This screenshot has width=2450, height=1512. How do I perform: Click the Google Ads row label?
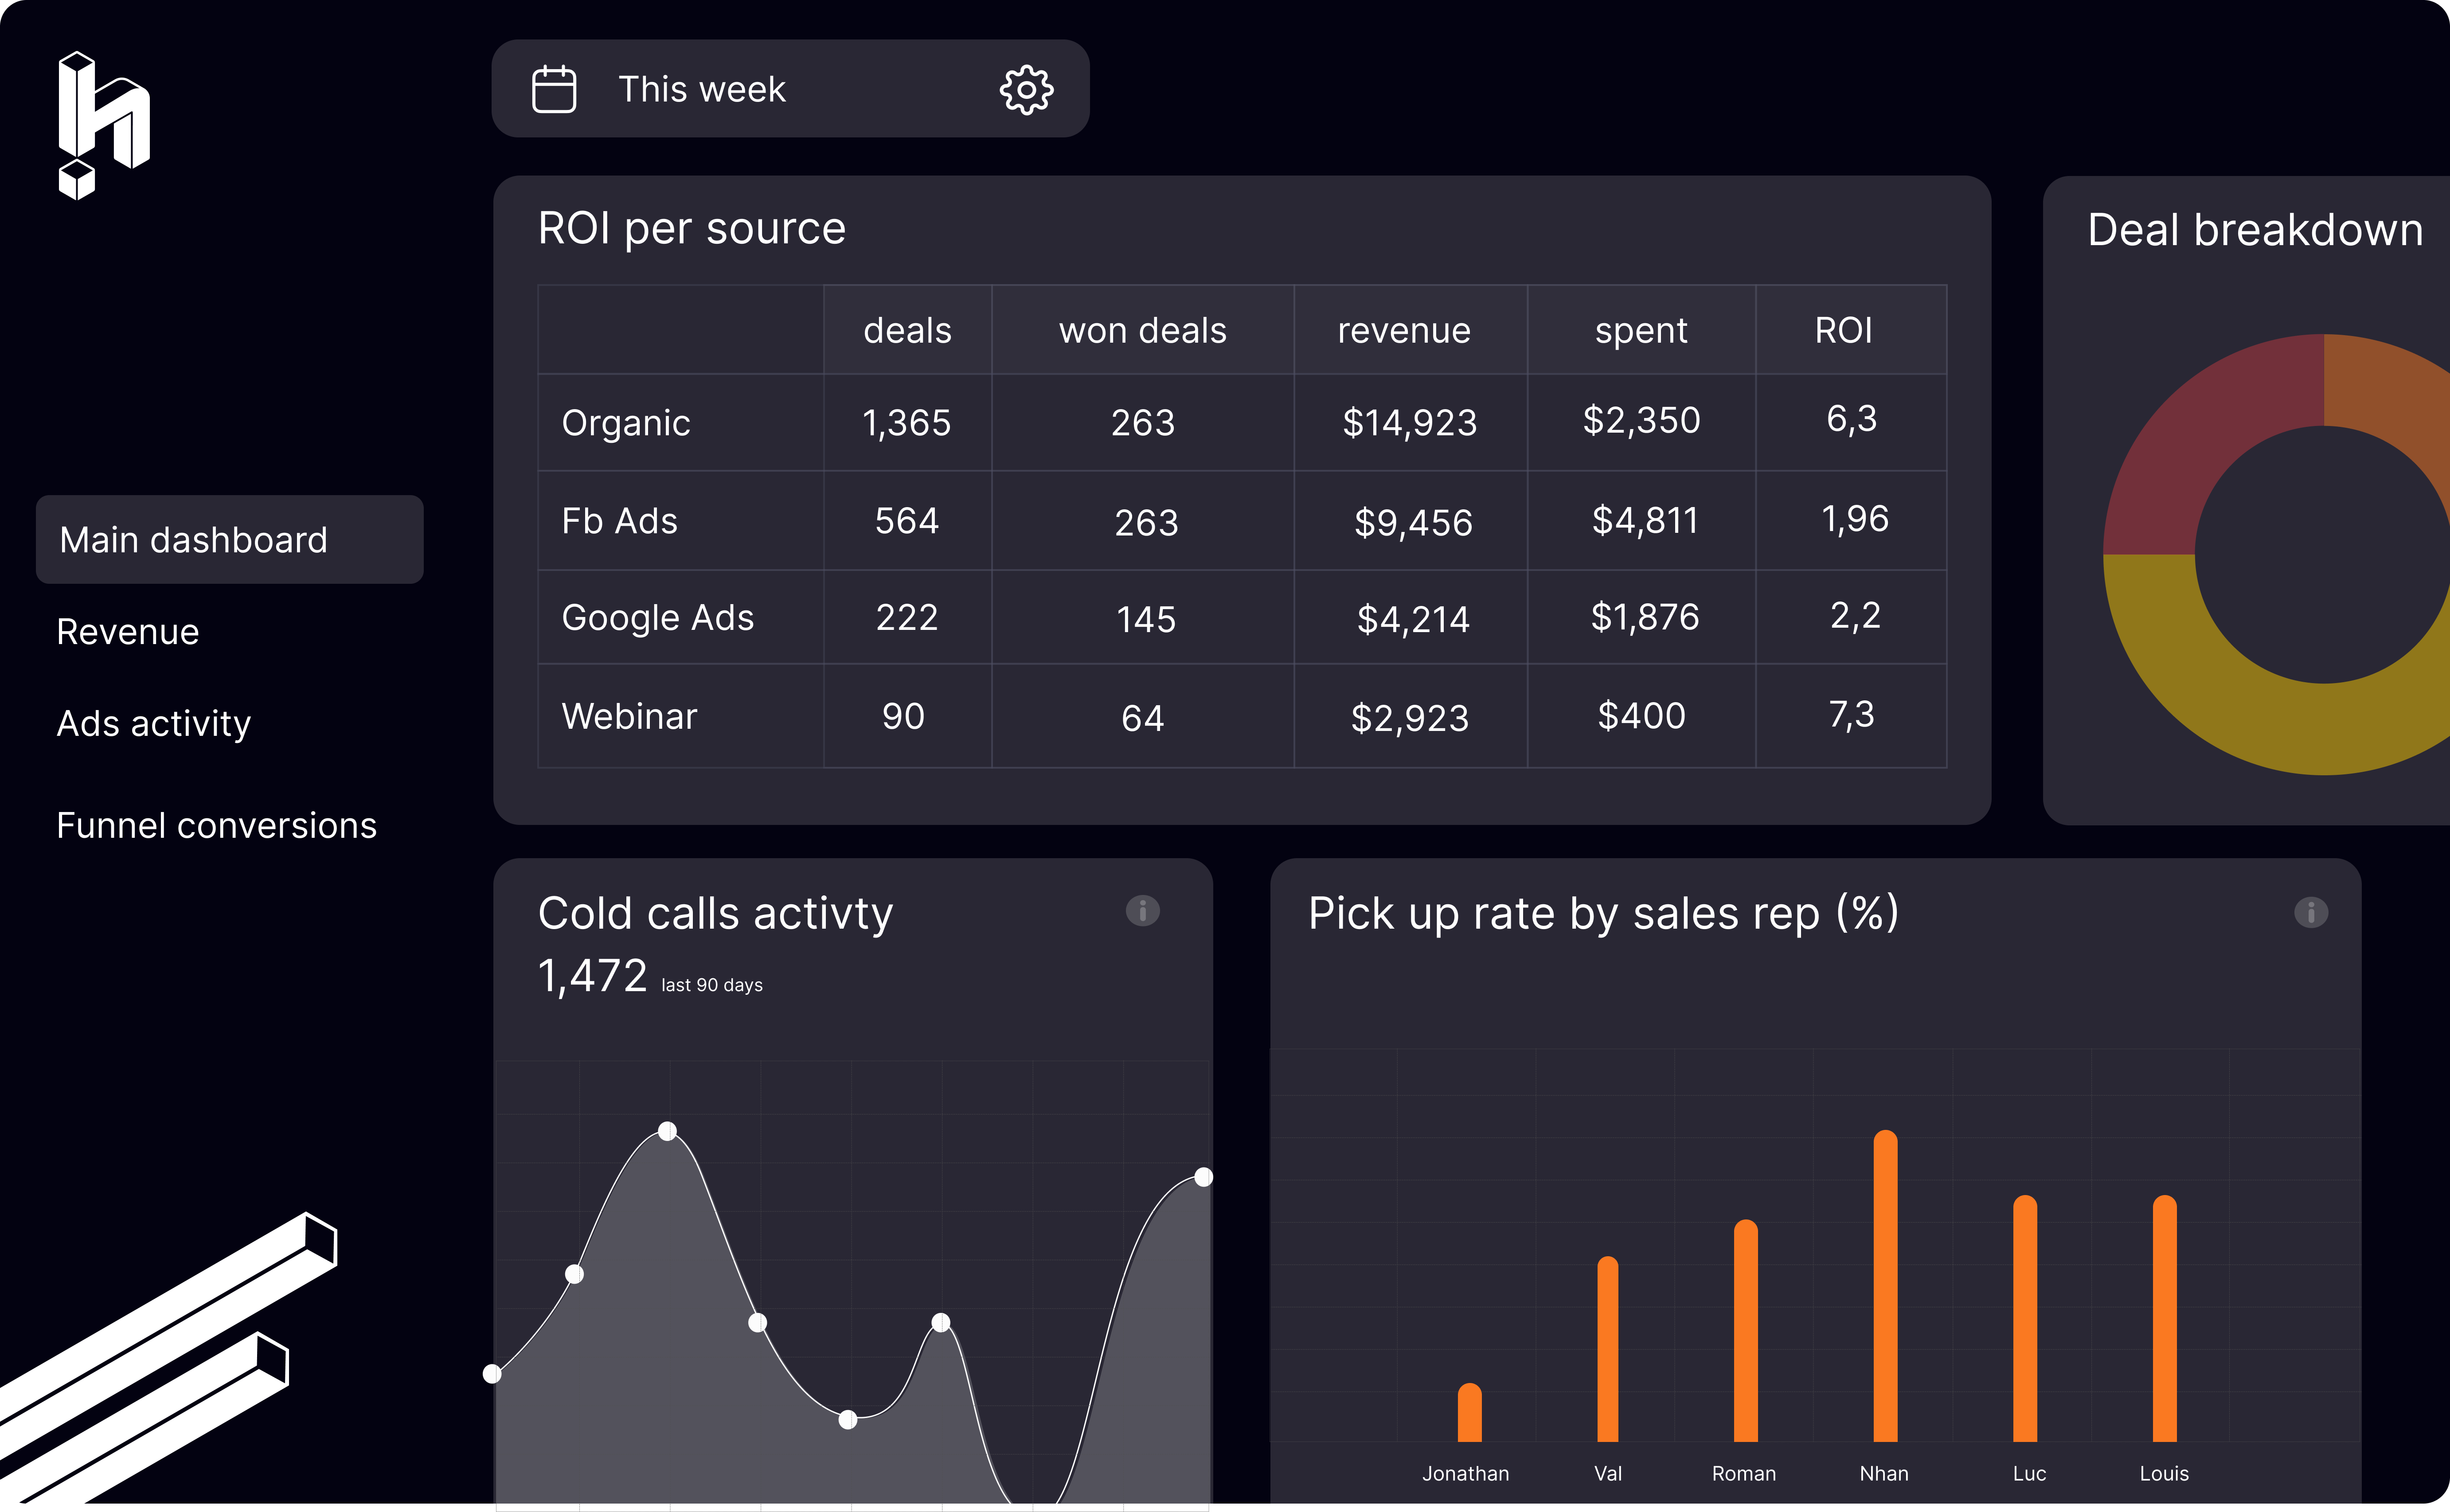(x=657, y=618)
